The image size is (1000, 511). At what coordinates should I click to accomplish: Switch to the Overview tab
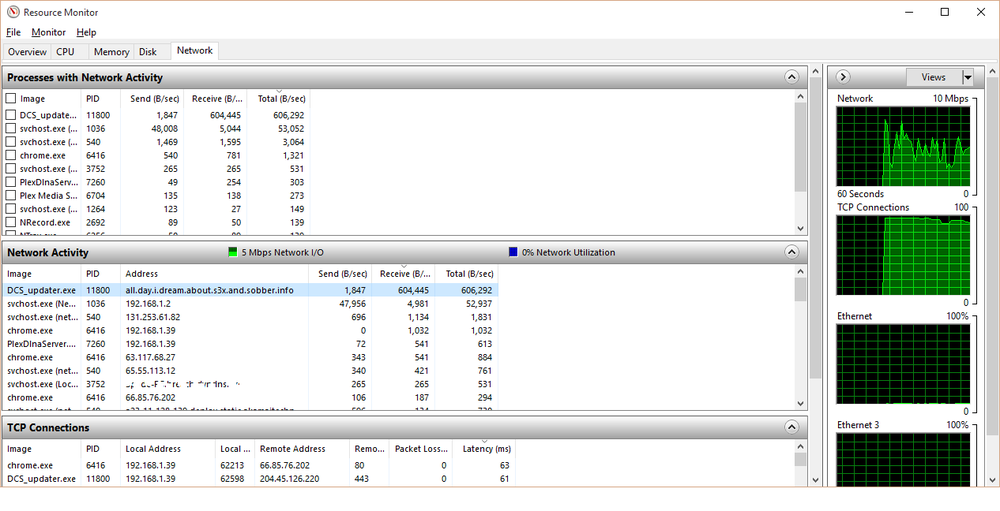point(27,52)
